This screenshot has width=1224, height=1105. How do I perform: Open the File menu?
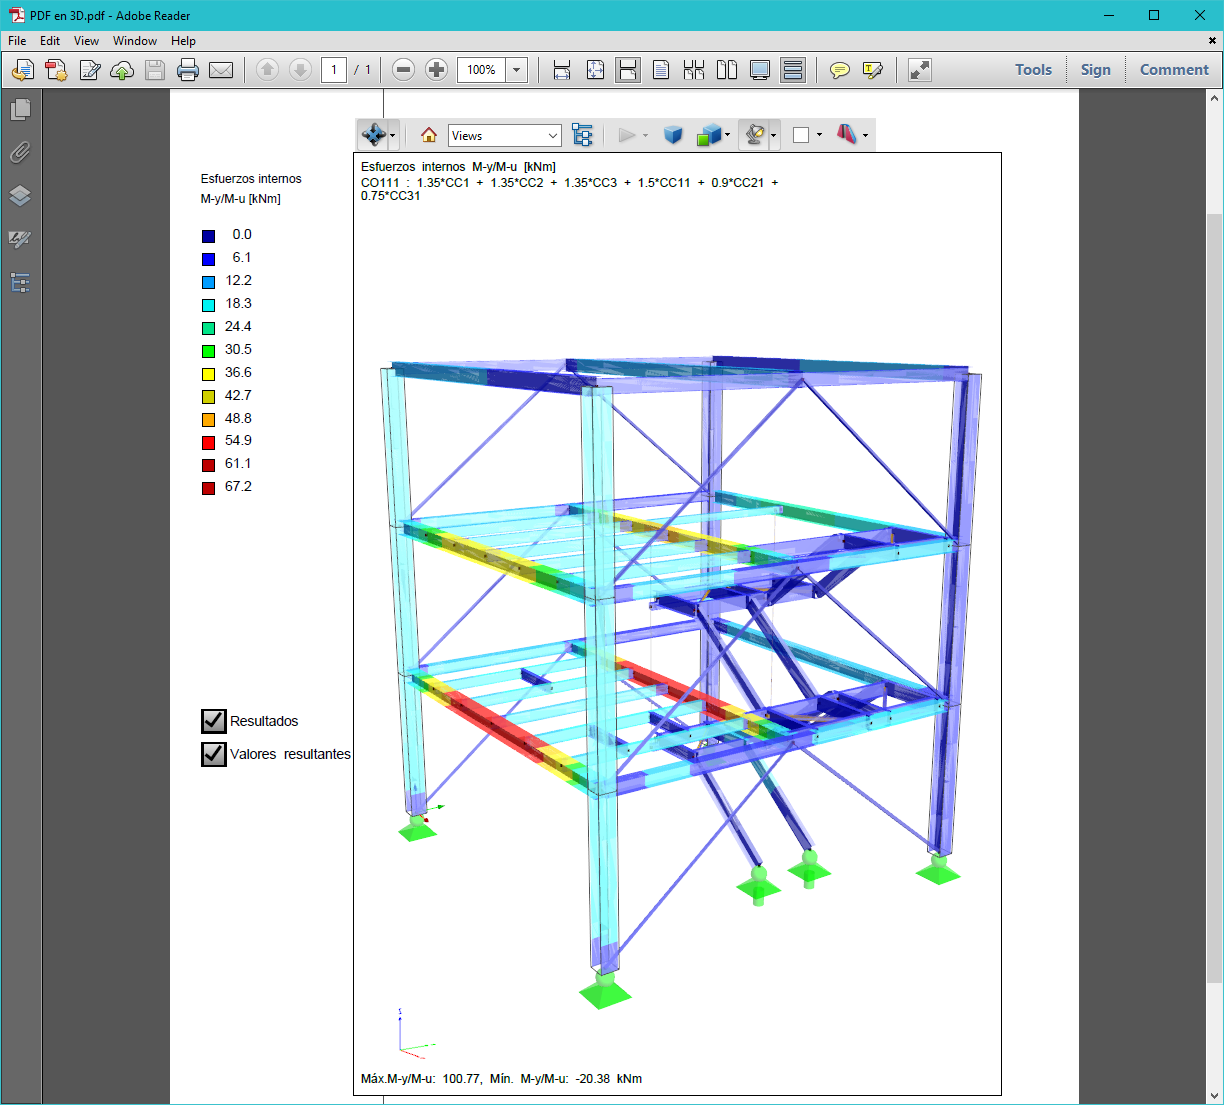[x=16, y=41]
